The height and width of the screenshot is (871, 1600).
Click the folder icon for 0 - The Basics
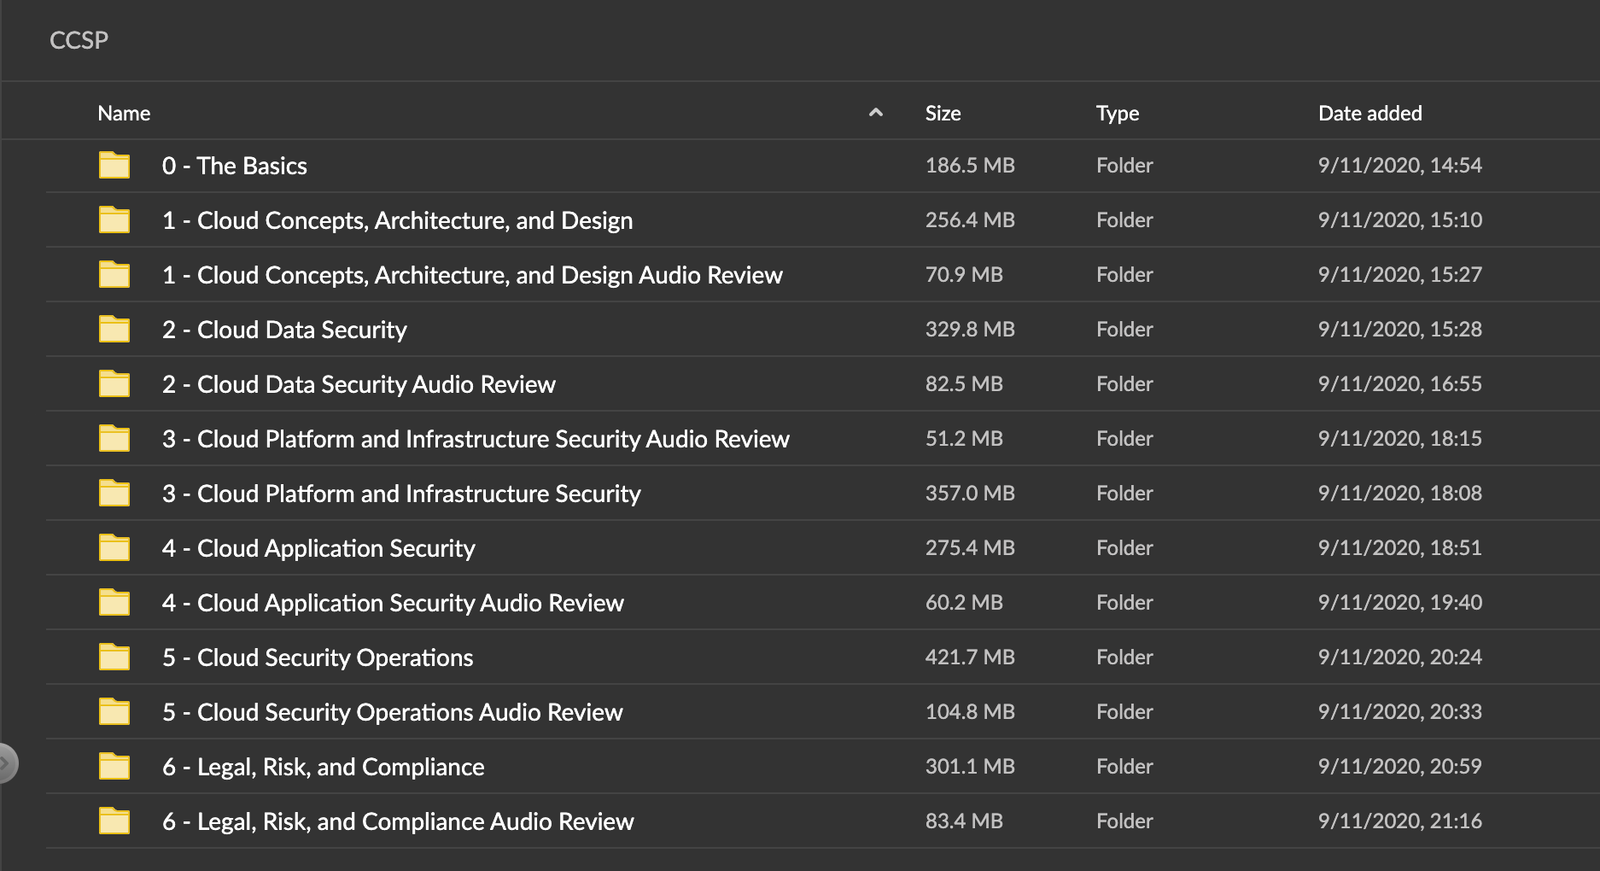[x=114, y=165]
